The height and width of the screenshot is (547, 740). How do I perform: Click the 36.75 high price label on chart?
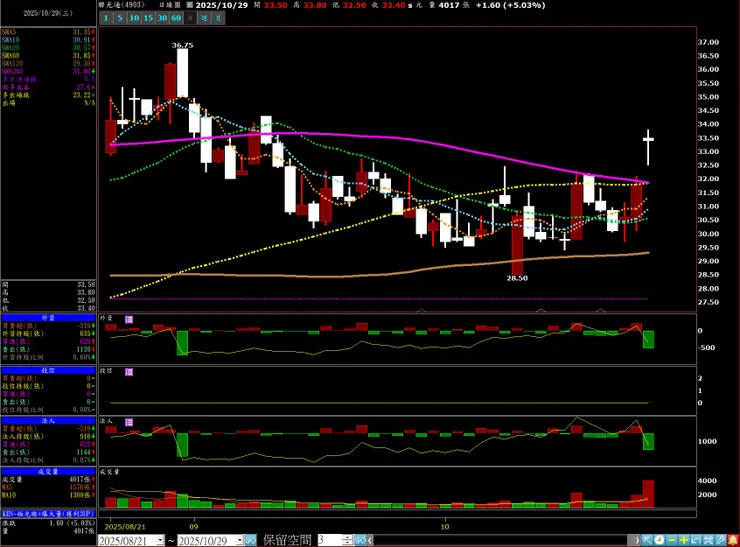(182, 45)
